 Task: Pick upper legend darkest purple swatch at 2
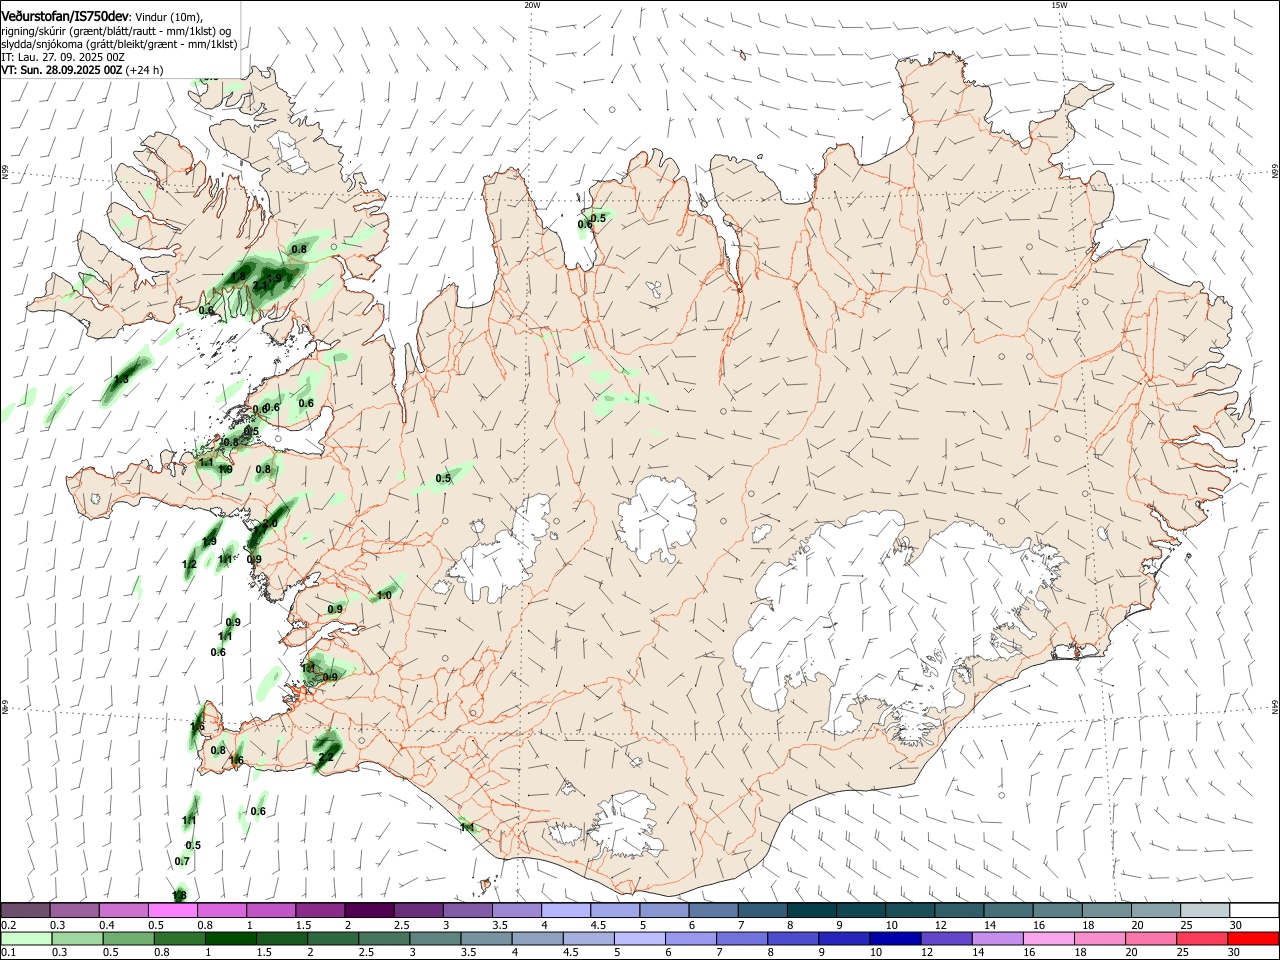[x=369, y=910]
